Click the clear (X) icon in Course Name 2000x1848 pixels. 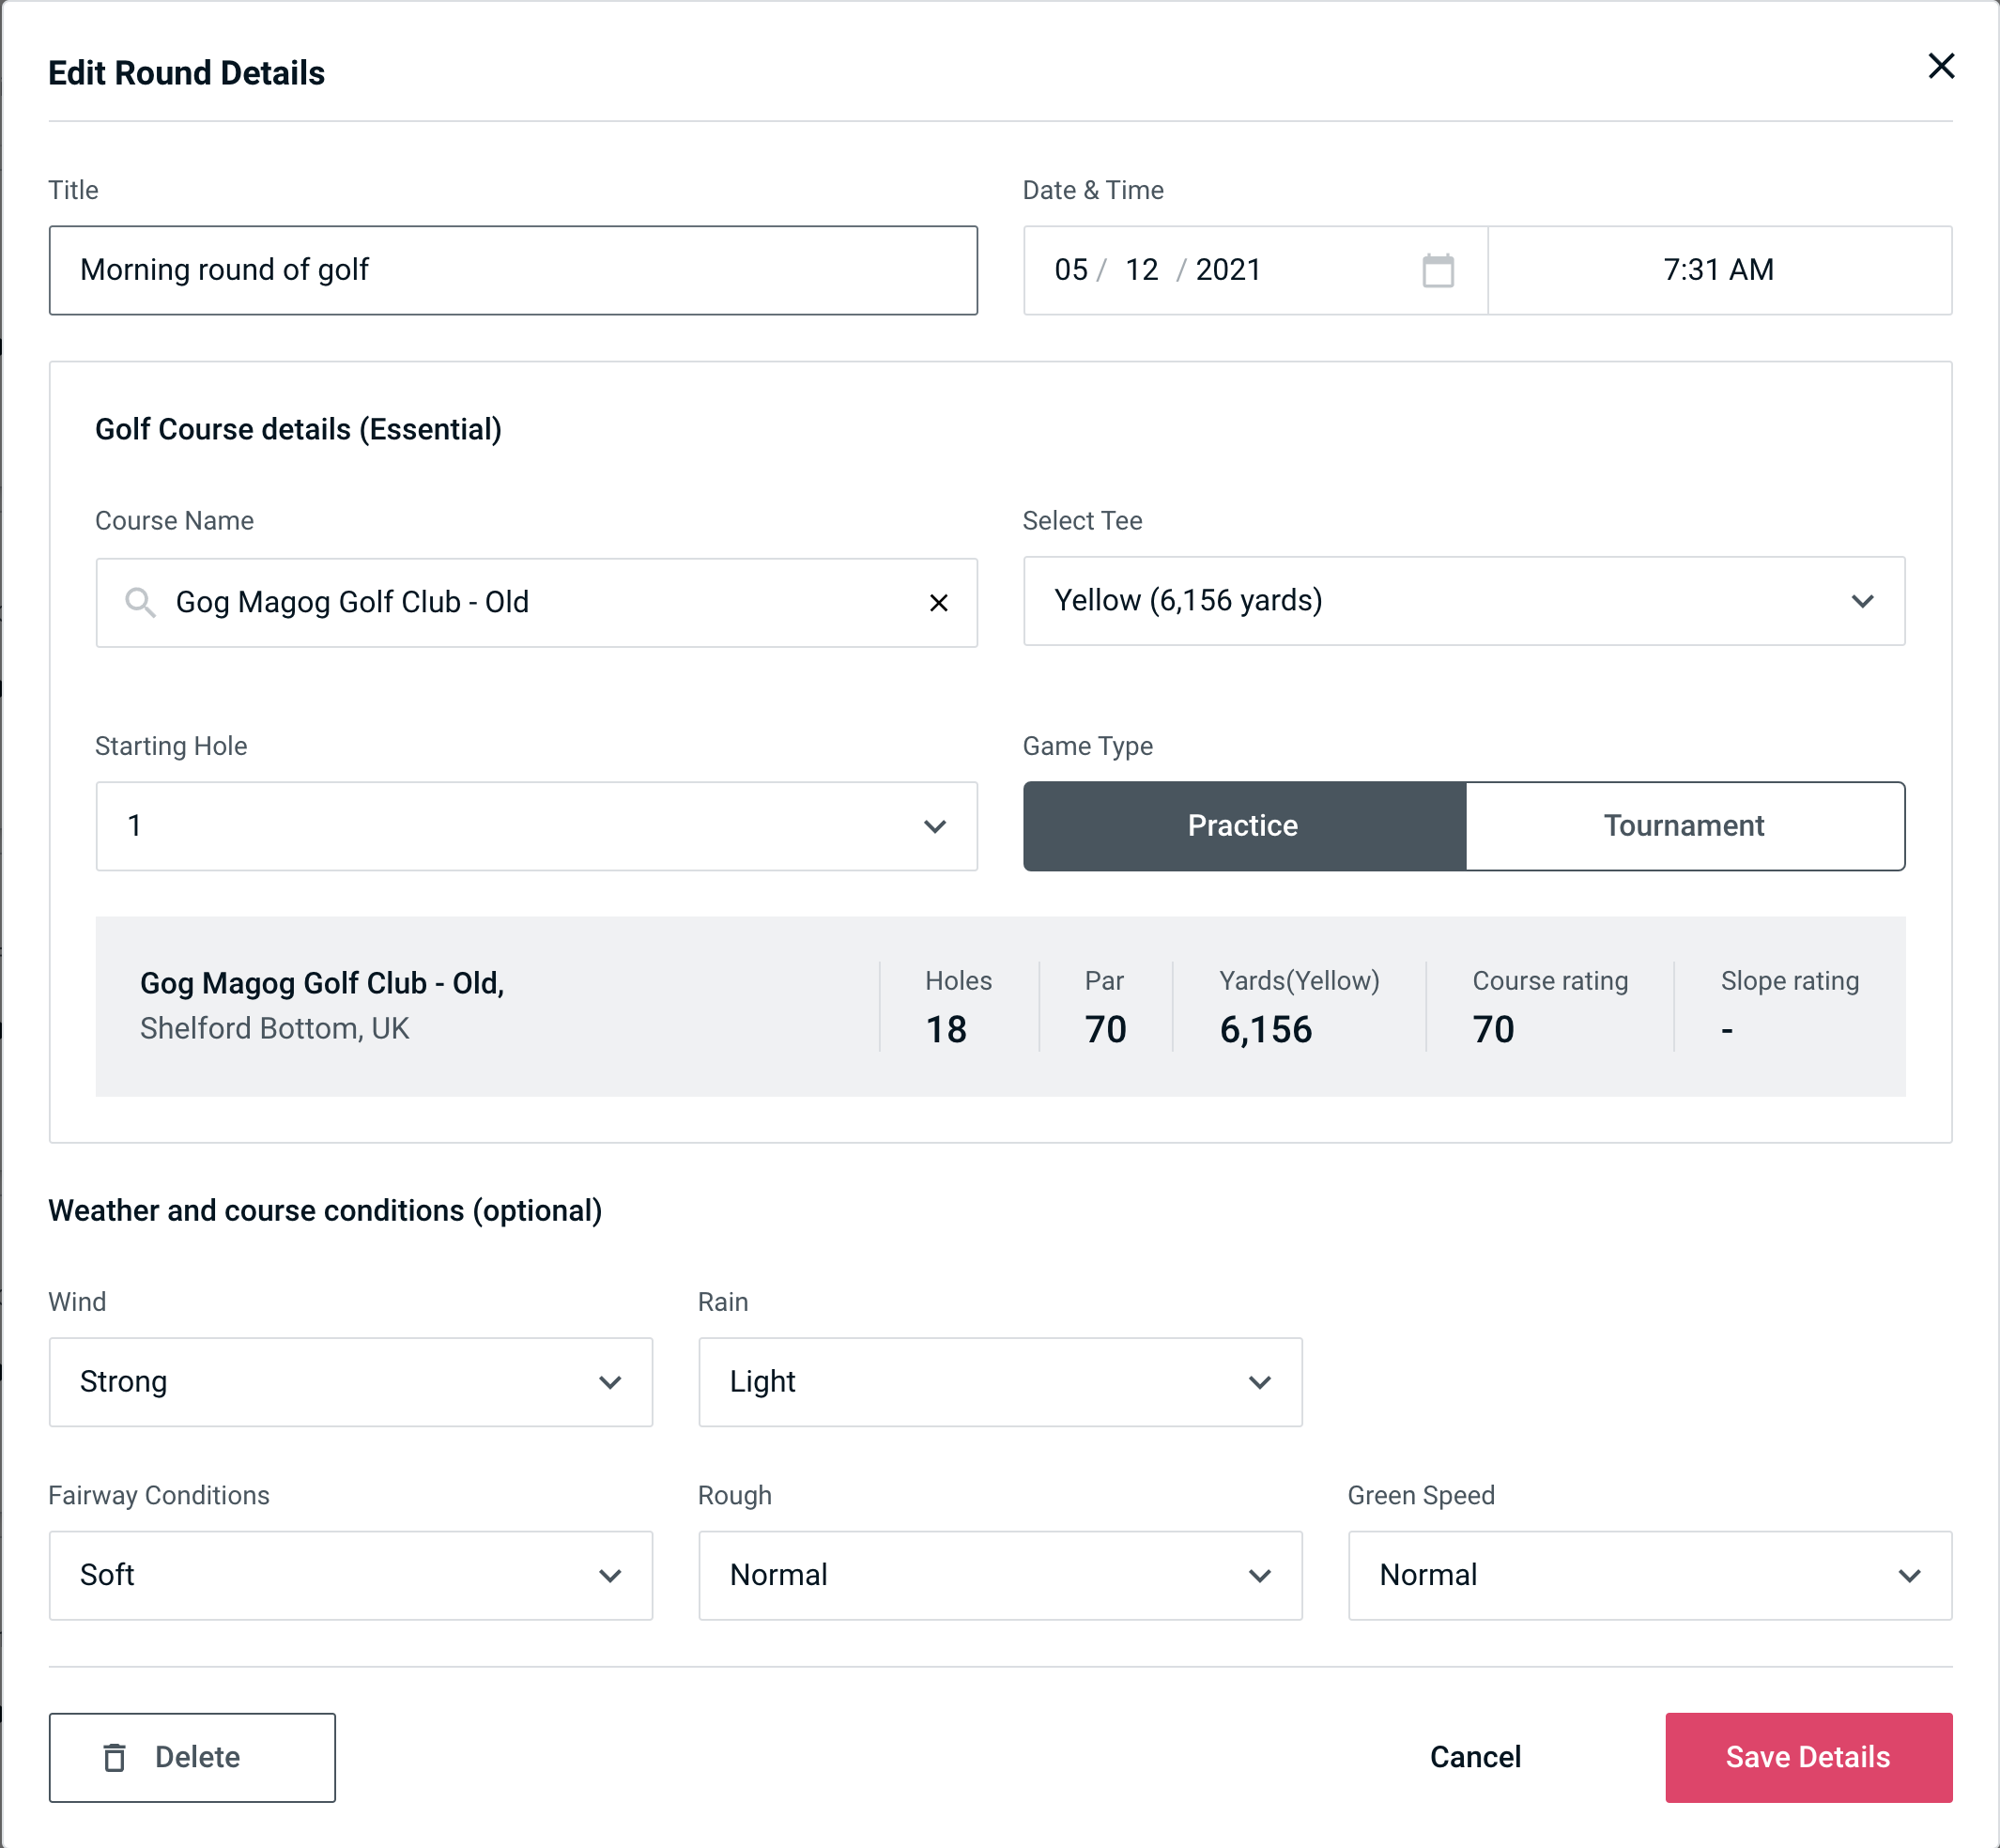pos(941,601)
